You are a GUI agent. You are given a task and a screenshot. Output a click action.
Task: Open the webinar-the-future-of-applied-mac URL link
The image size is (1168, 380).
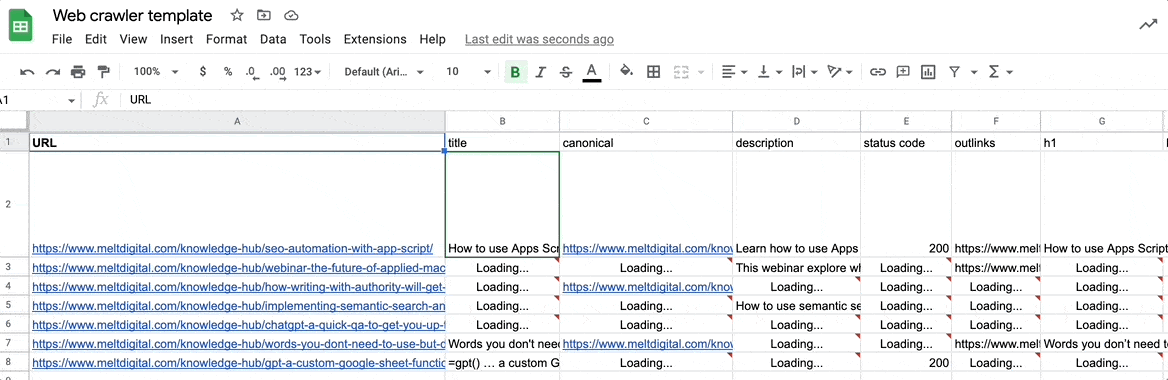click(x=238, y=267)
